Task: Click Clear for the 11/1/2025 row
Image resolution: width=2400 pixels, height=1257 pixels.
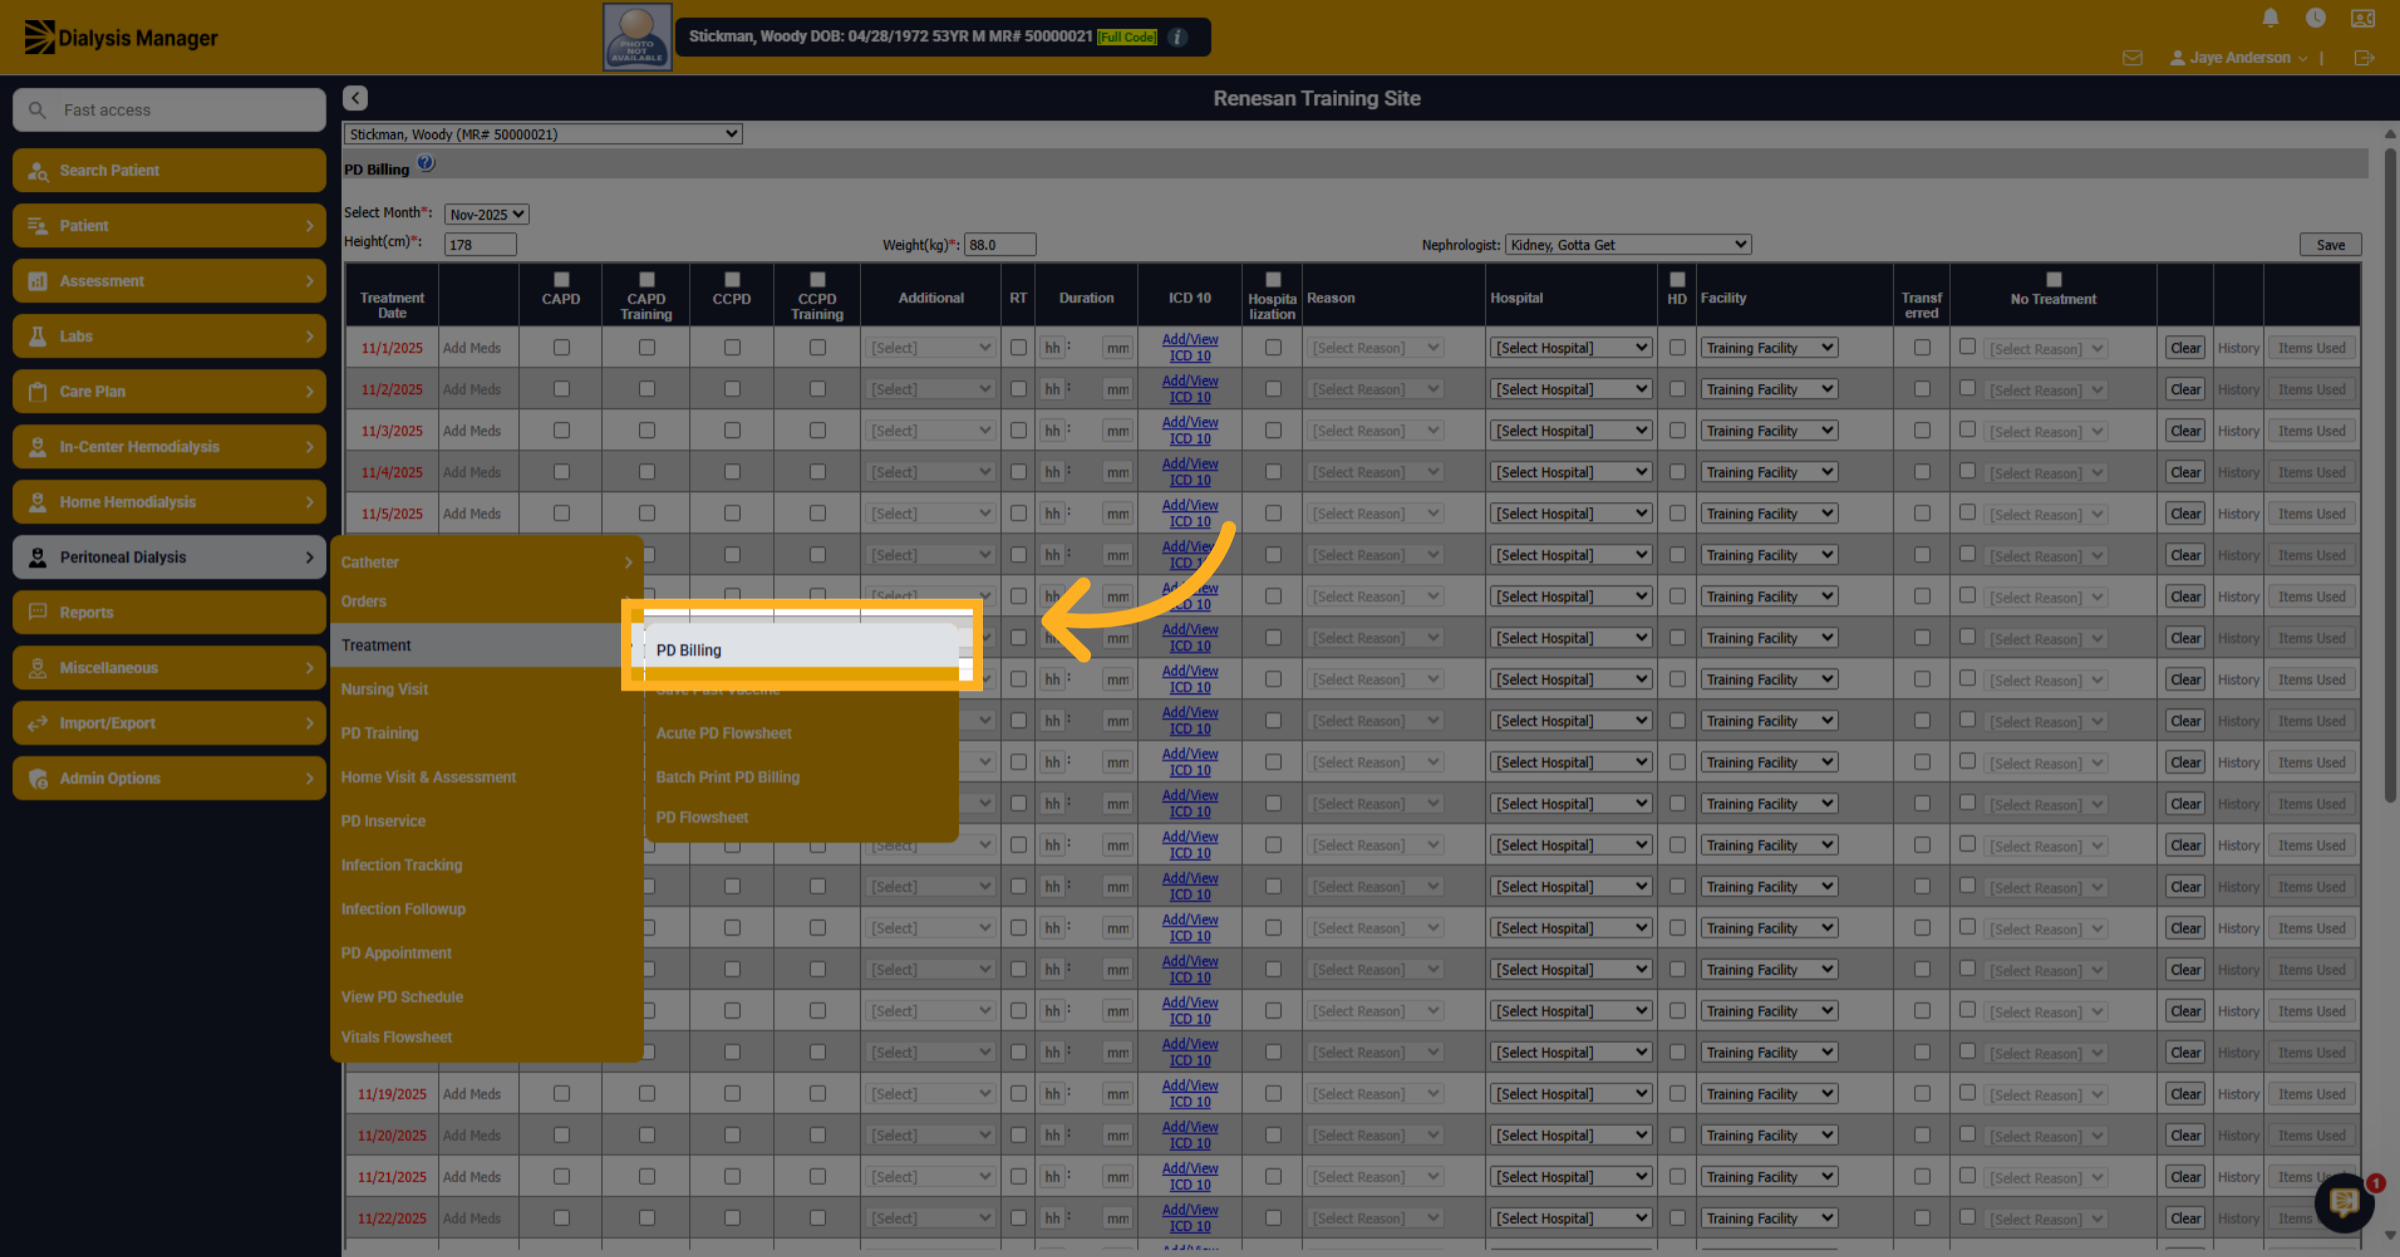Action: [2185, 348]
